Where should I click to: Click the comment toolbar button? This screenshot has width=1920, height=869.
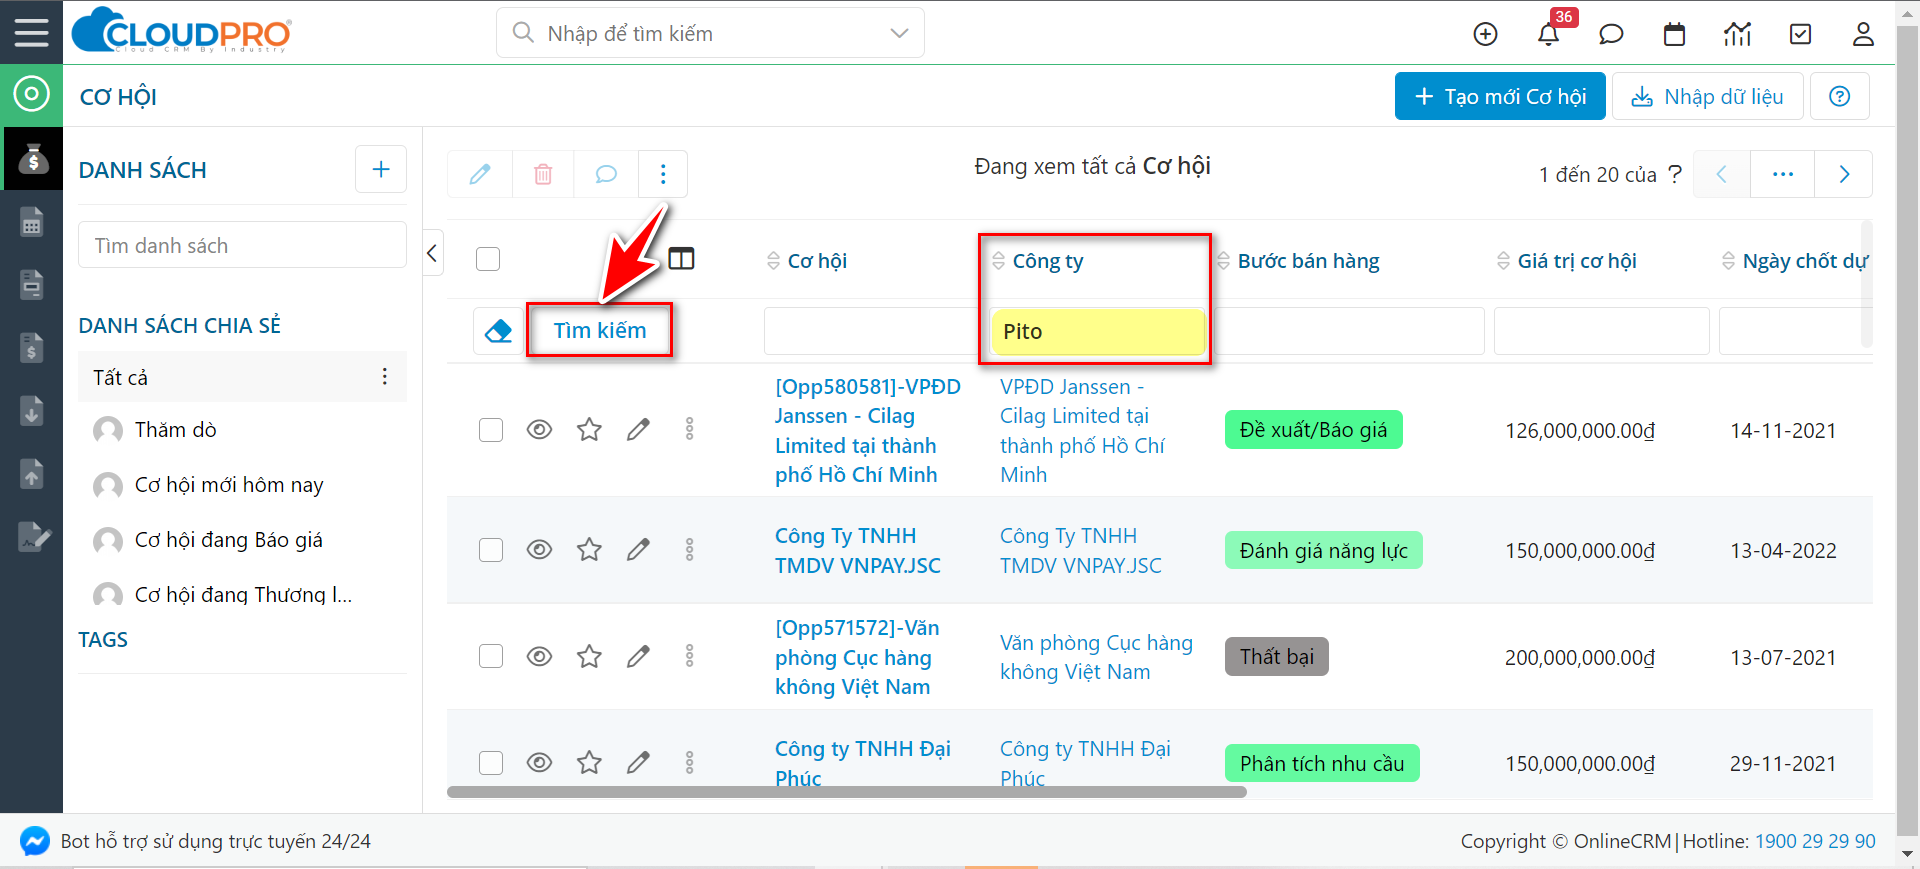click(606, 174)
